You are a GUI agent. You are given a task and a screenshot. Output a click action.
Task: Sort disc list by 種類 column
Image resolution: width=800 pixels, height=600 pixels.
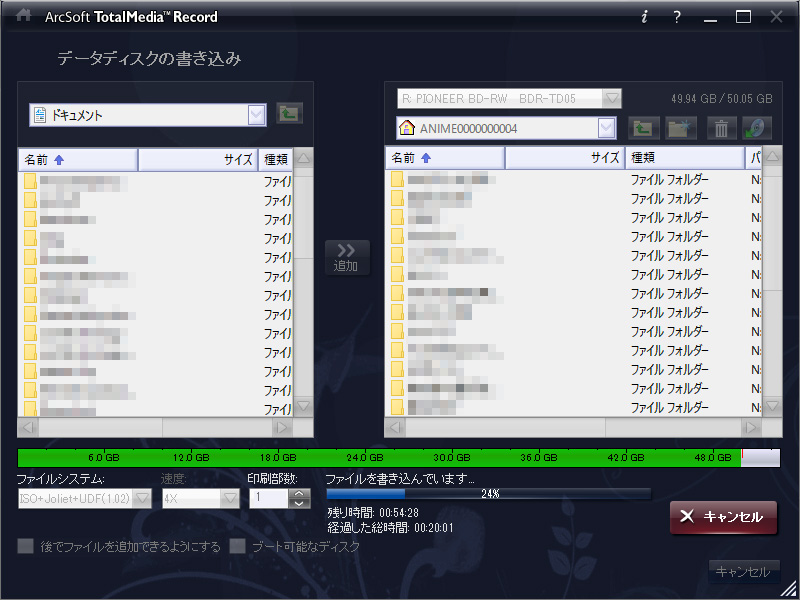click(685, 158)
